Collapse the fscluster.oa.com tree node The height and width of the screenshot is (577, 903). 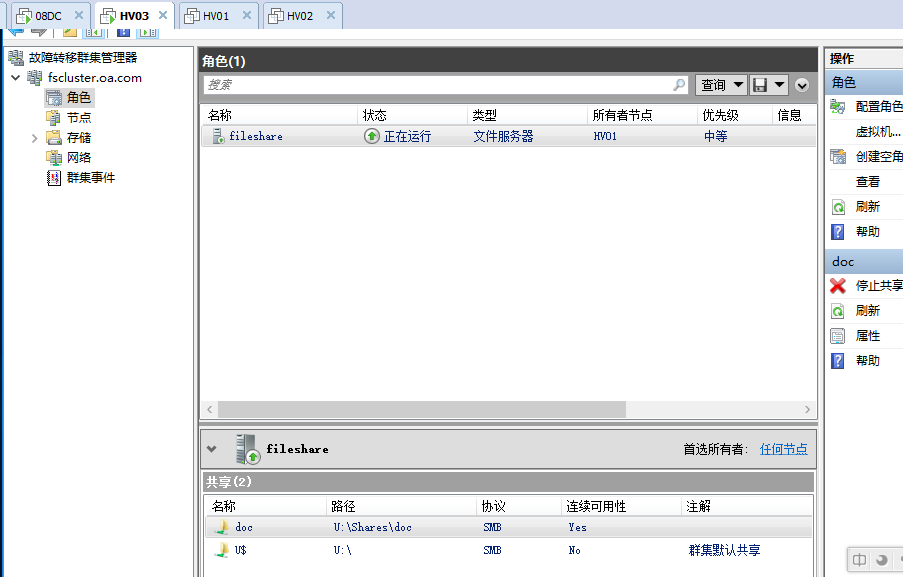(x=16, y=78)
